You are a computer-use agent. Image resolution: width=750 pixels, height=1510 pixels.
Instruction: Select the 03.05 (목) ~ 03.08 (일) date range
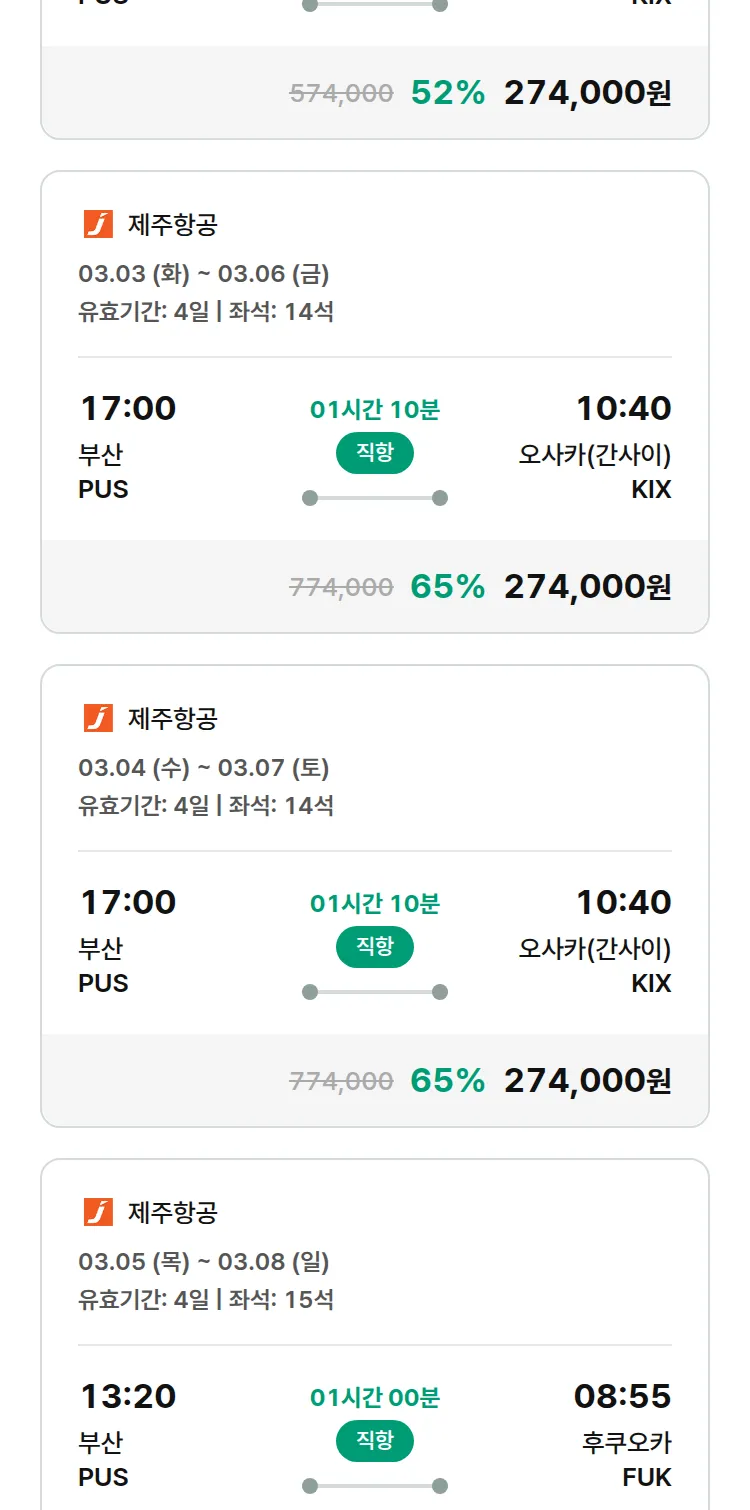204,1262
